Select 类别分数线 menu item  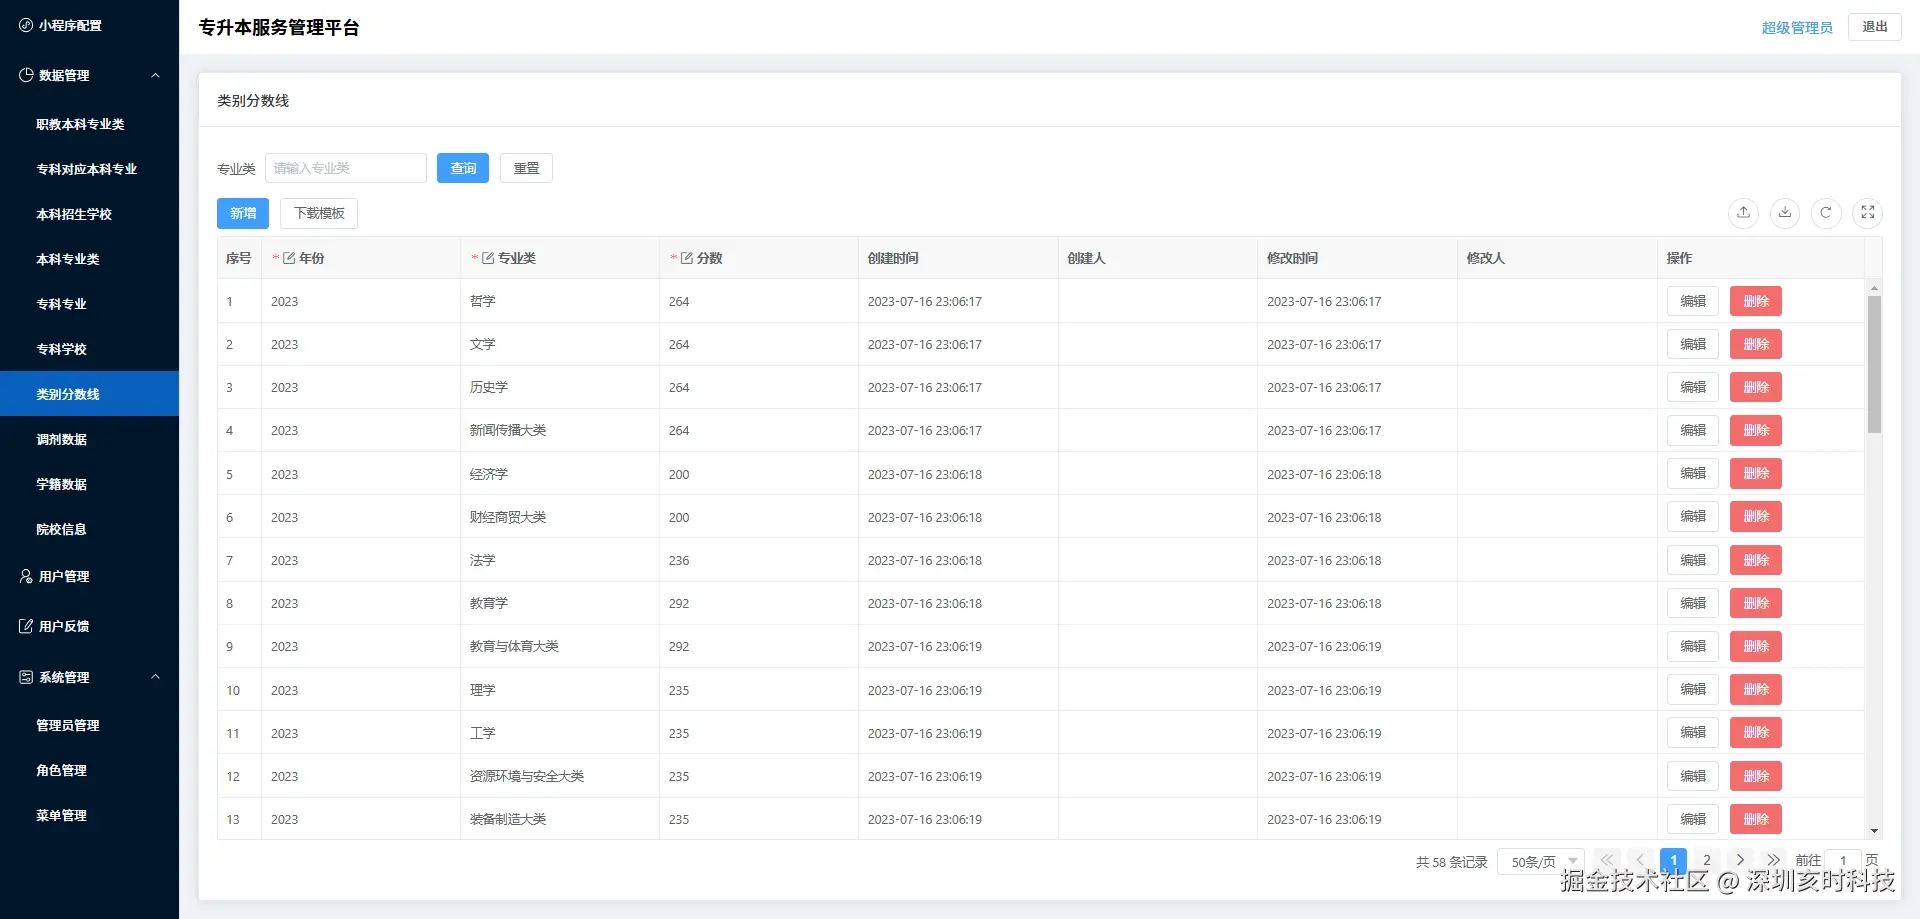tap(89, 394)
